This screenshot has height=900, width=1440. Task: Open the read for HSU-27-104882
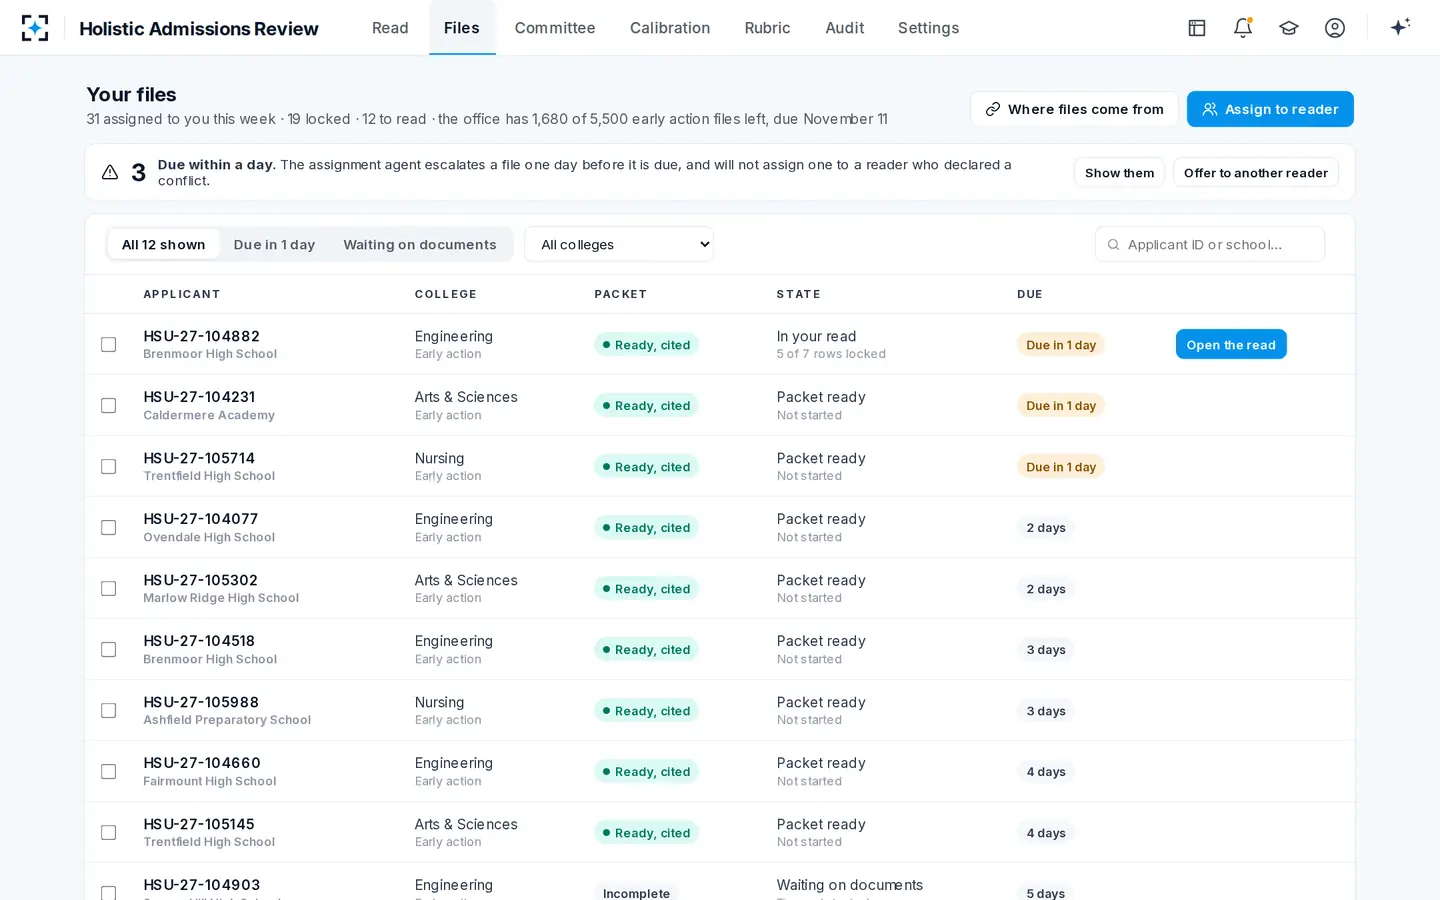1231,345
